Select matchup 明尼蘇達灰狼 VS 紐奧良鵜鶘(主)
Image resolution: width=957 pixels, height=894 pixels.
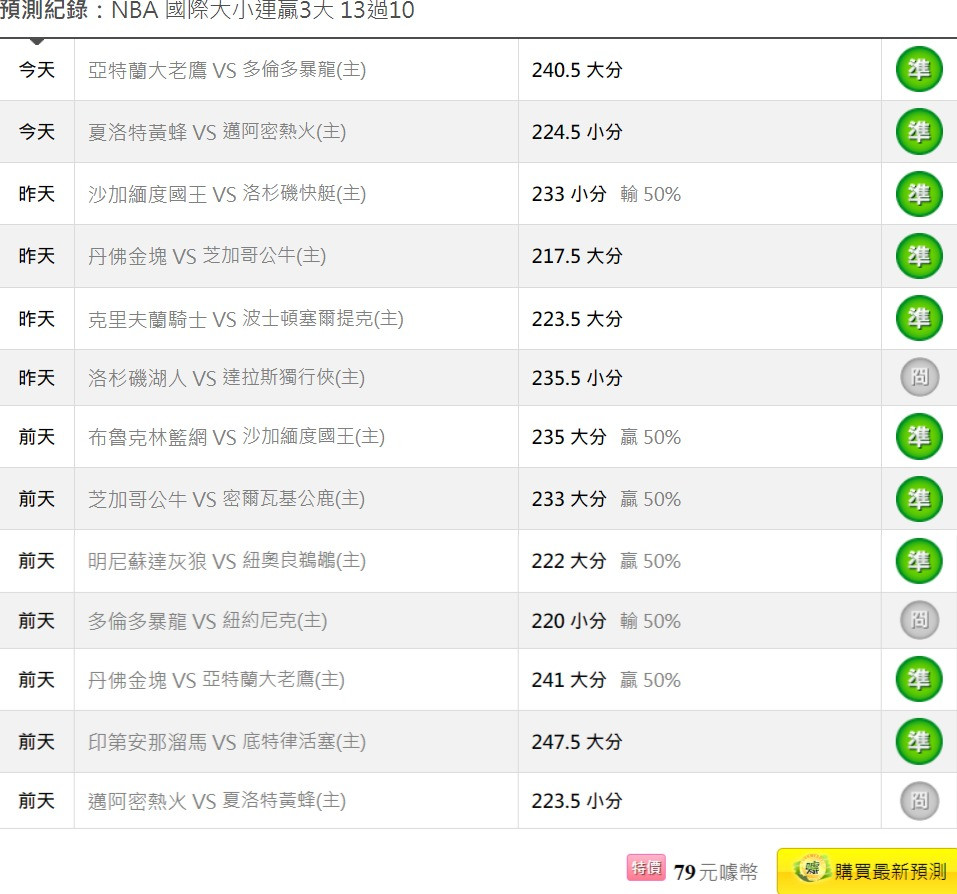227,561
